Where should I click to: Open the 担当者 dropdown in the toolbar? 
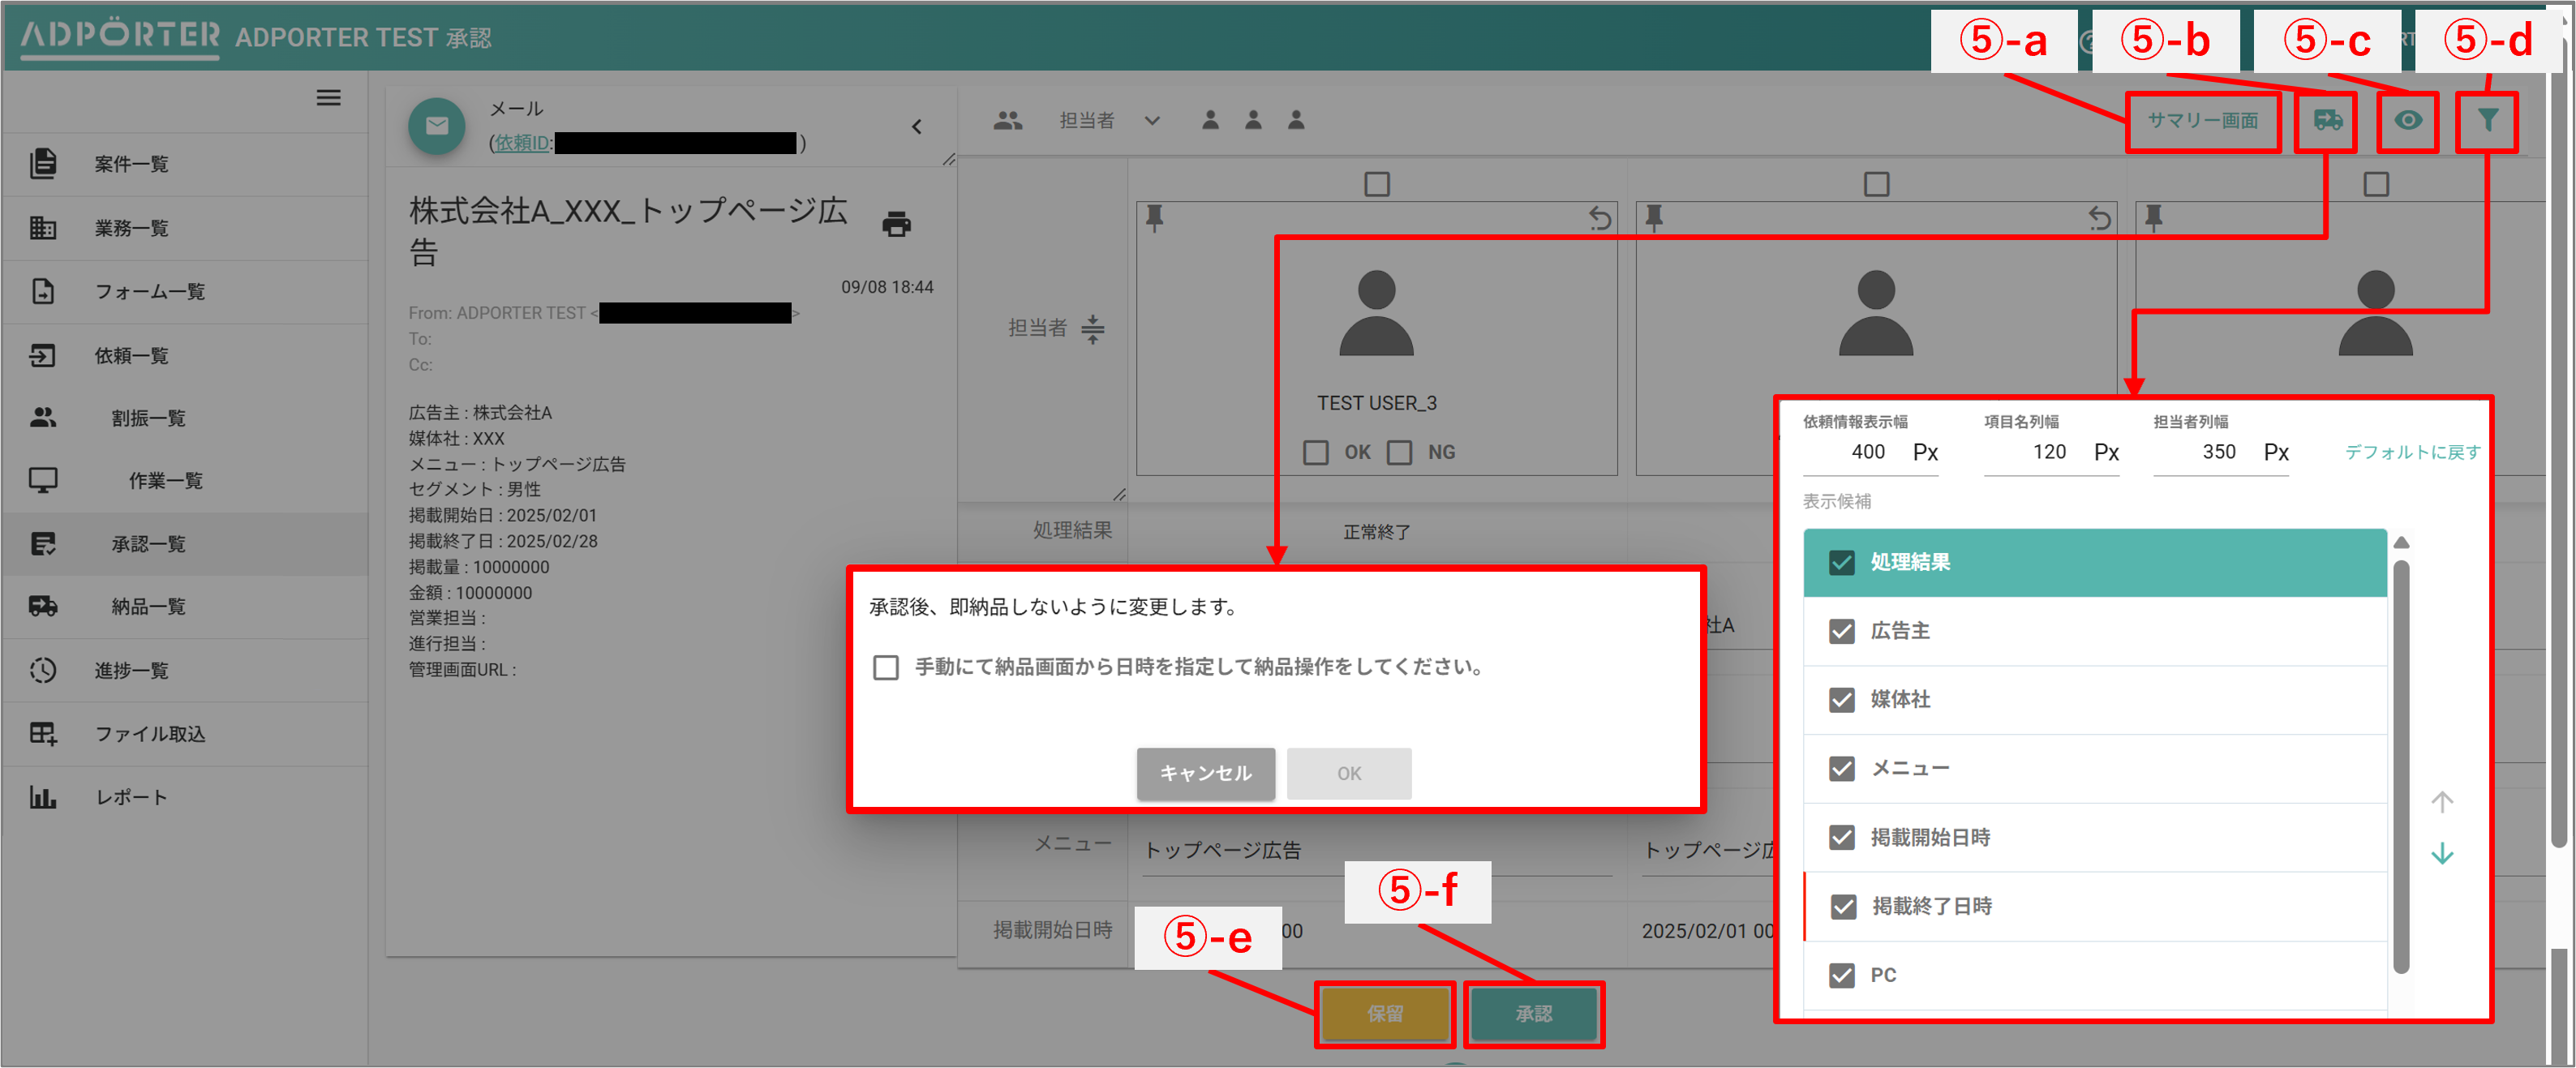point(1151,120)
